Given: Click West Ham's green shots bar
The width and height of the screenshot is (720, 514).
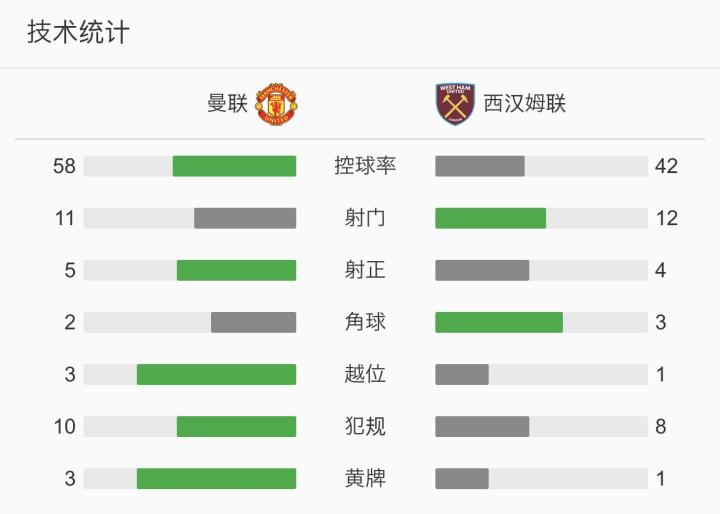Looking at the screenshot, I should pyautogui.click(x=491, y=218).
